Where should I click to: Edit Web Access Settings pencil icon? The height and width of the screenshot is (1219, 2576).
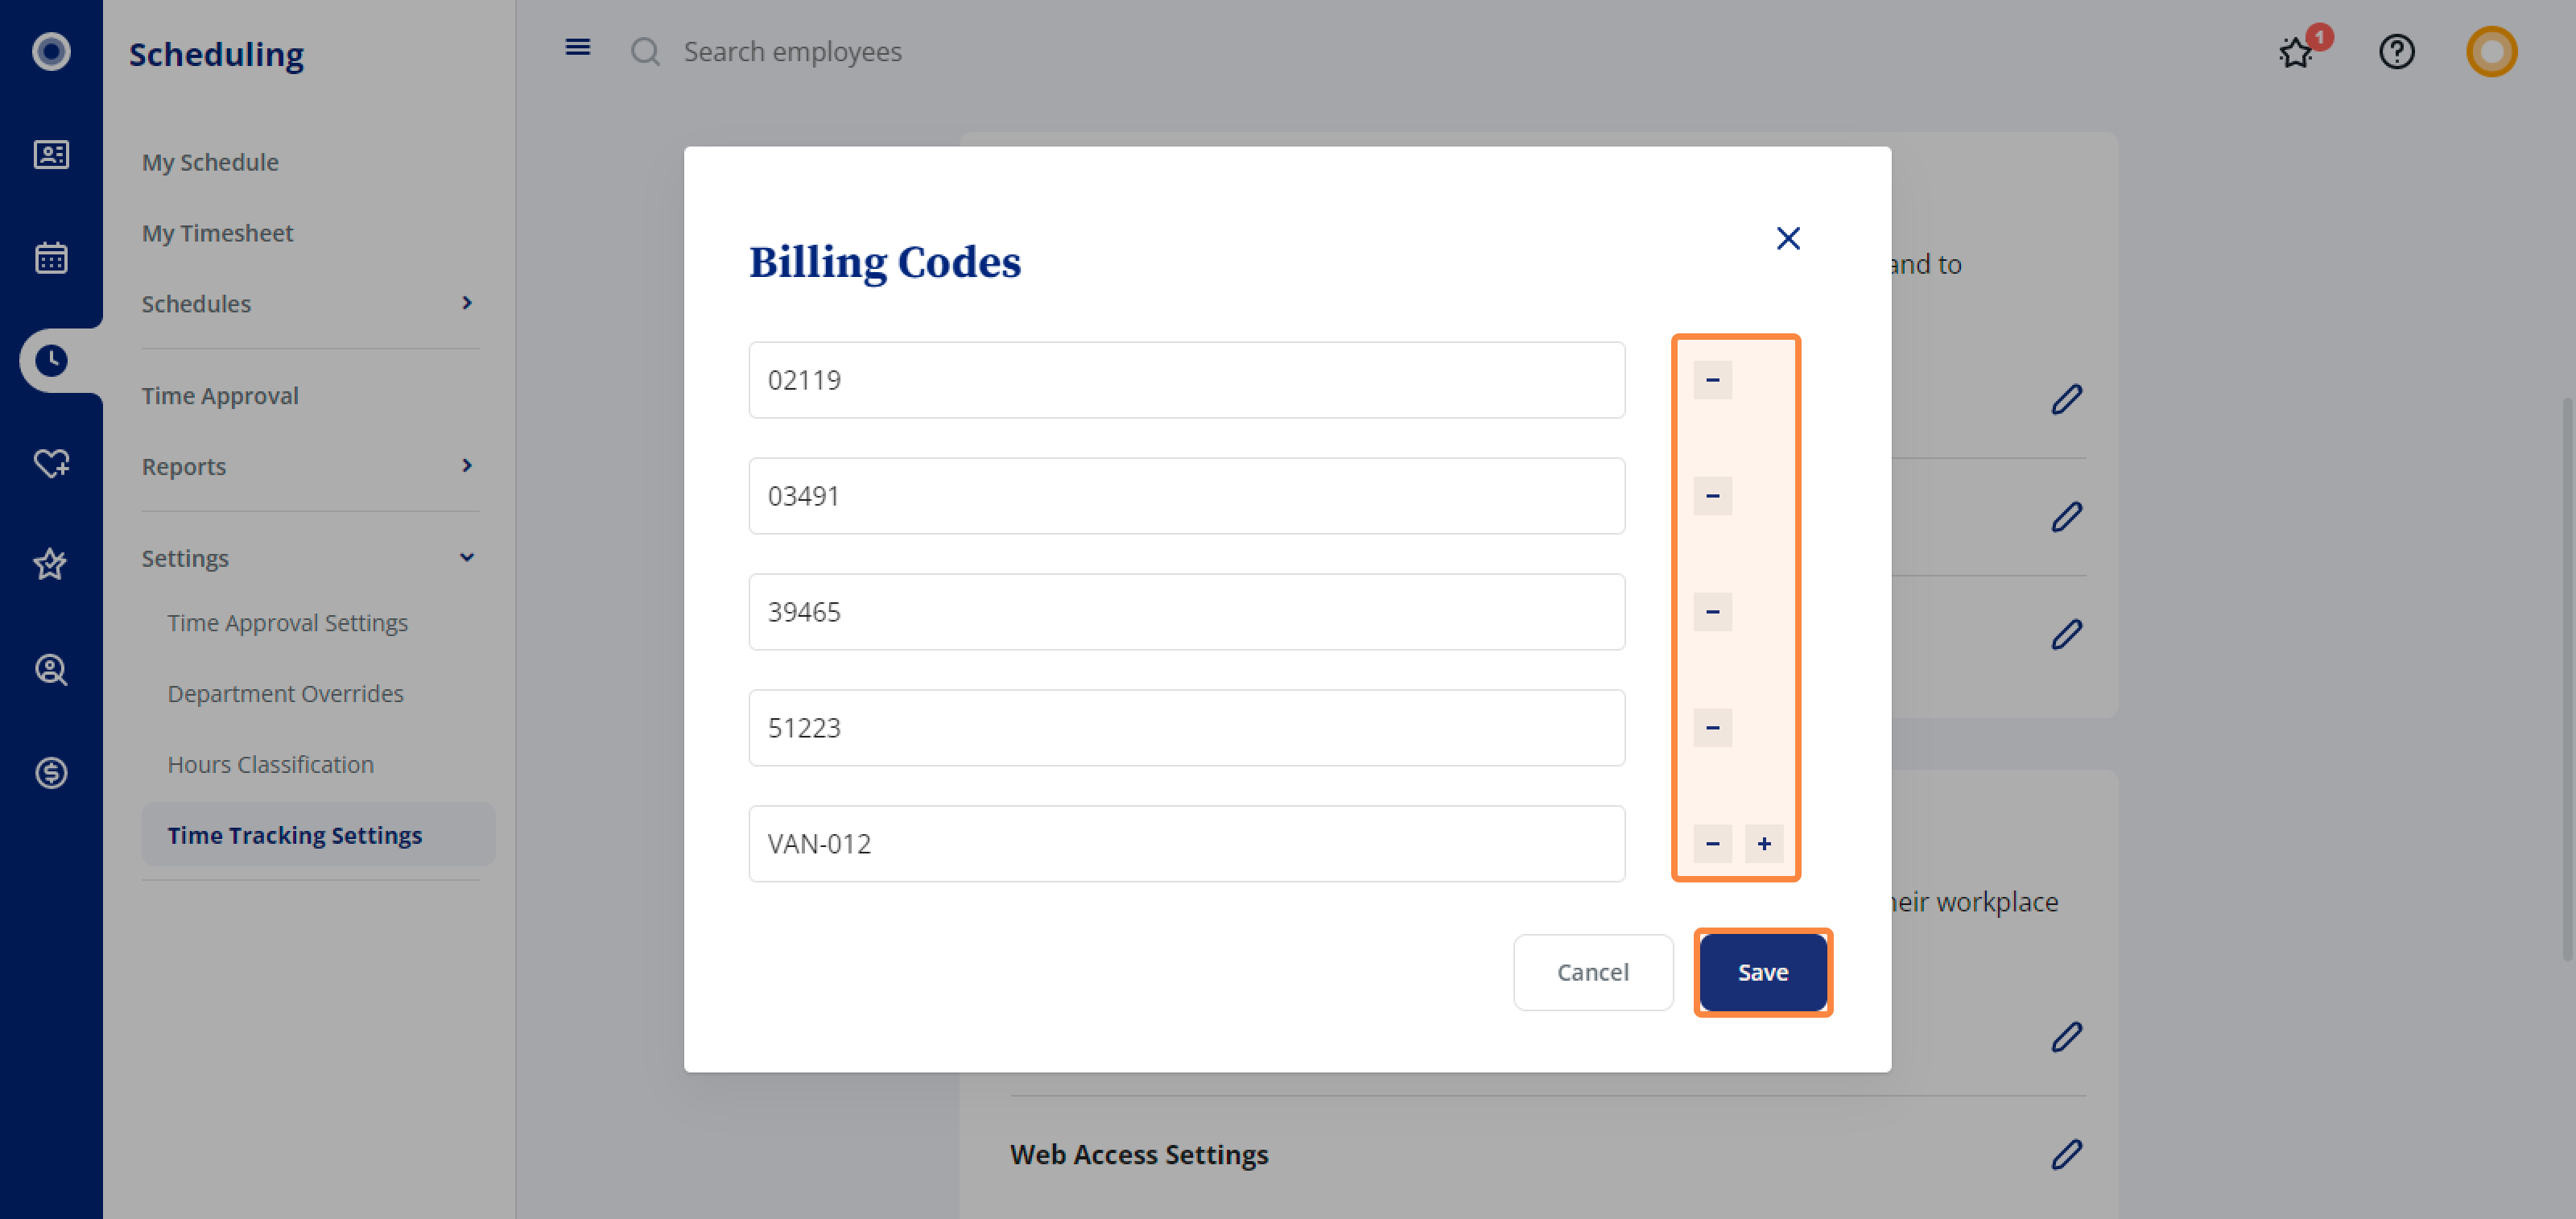[2066, 1154]
